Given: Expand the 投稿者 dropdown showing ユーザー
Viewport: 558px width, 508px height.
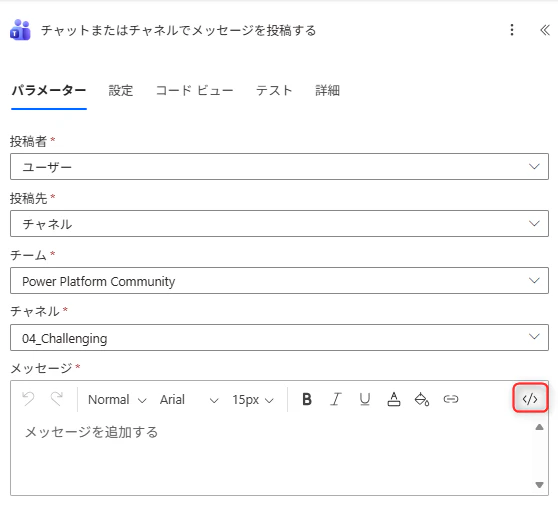Looking at the screenshot, I should coord(279,167).
